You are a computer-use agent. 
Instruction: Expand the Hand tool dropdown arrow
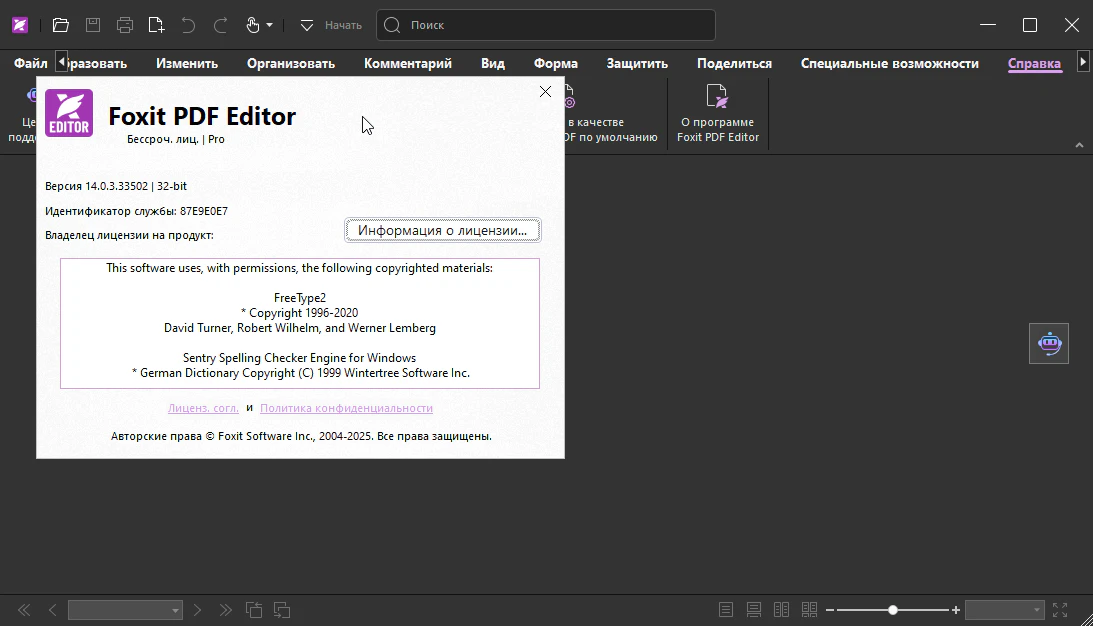point(269,25)
